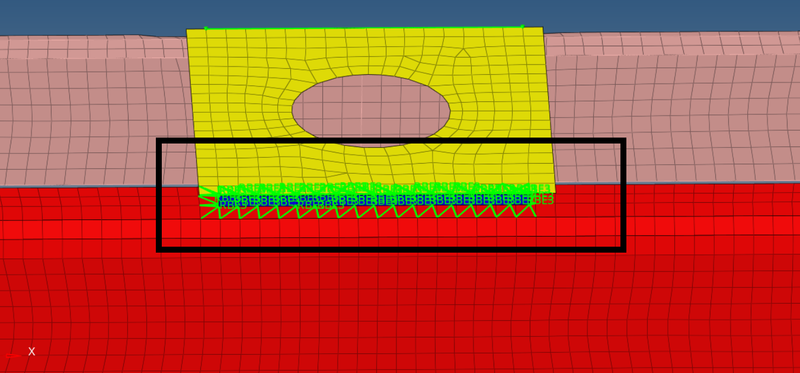The height and width of the screenshot is (373, 800).
Task: Pick the triangular element above the hole's right side
Action: point(464,54)
